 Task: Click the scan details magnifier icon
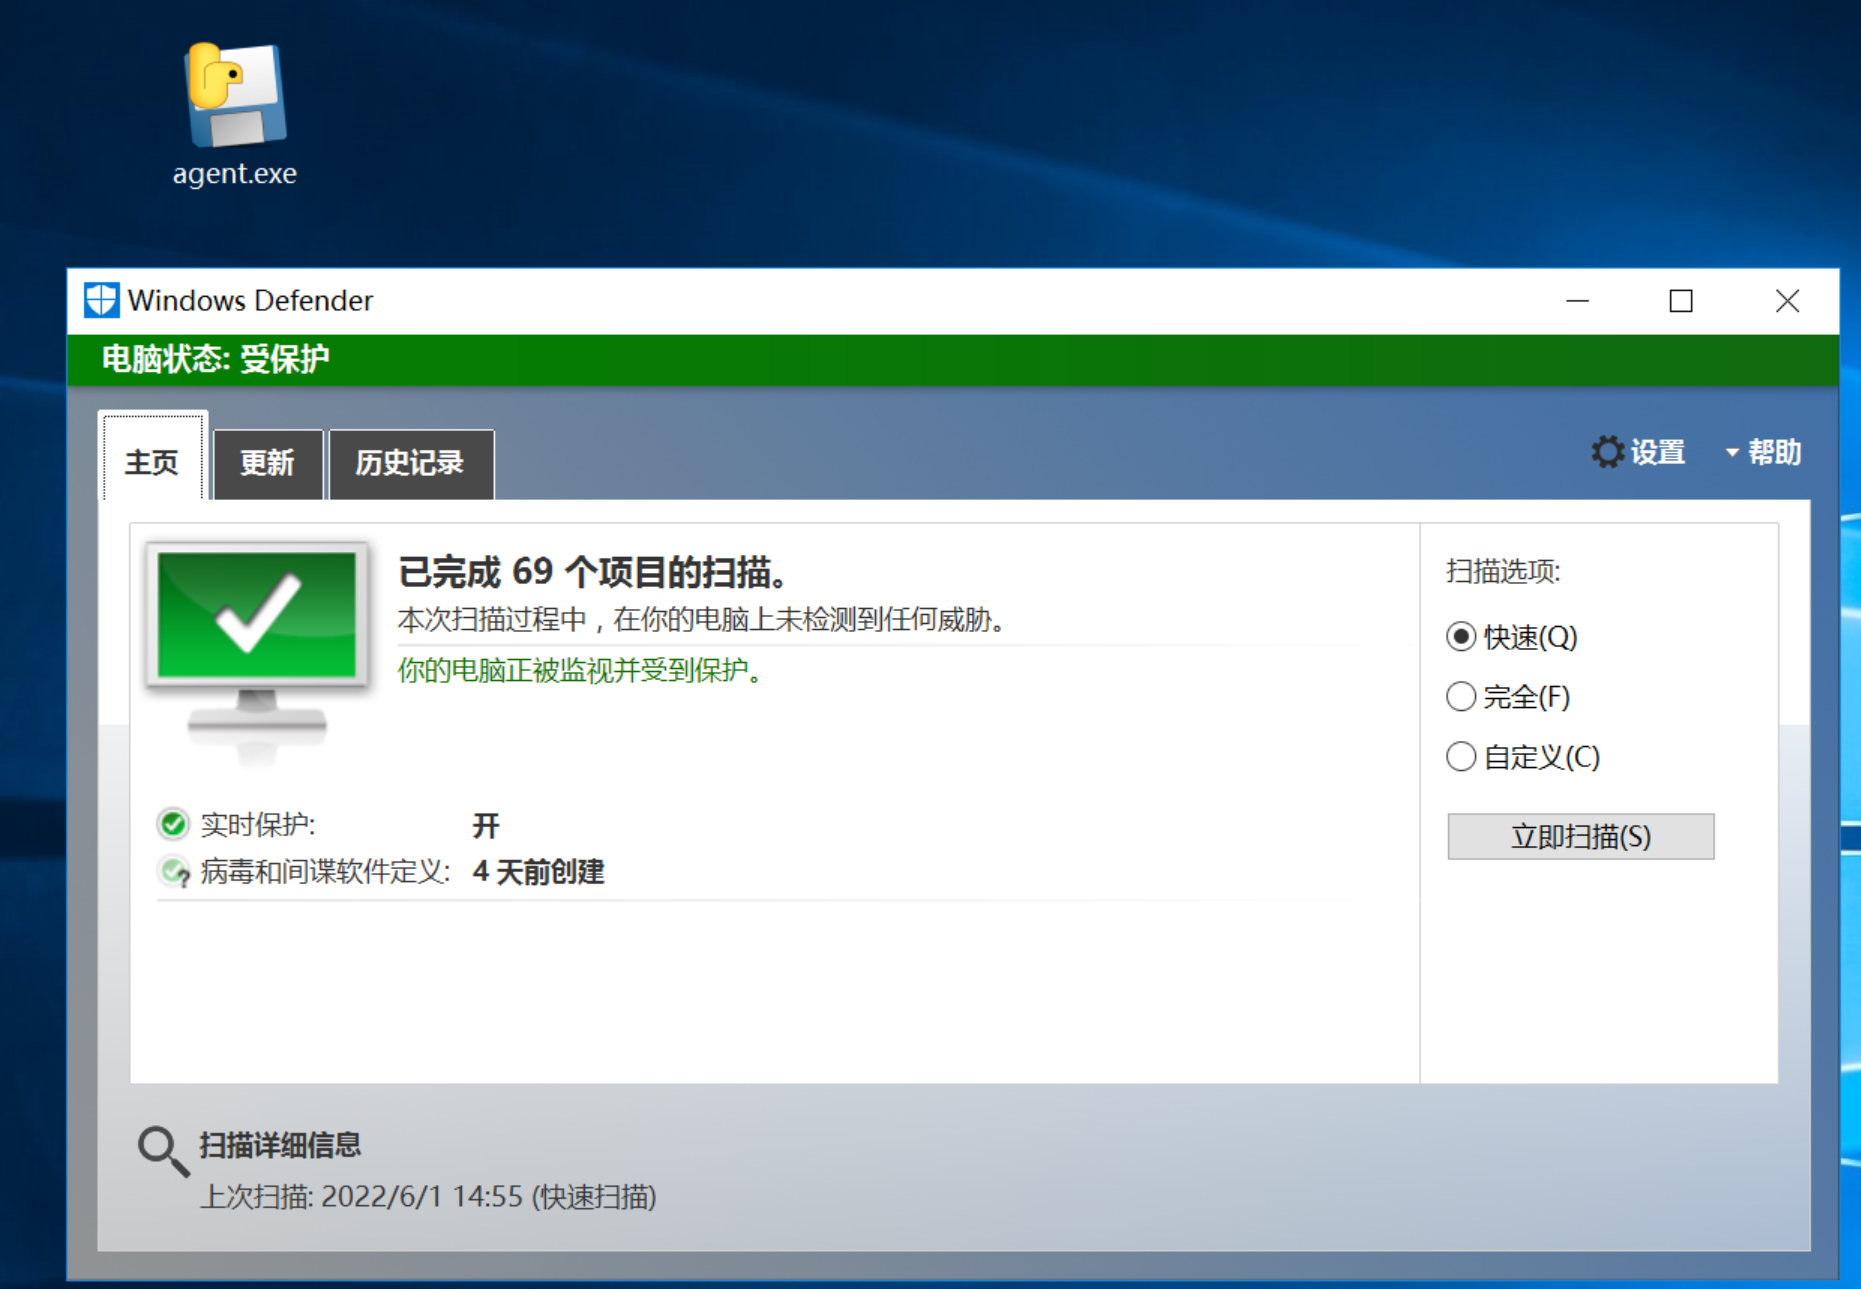tap(163, 1151)
